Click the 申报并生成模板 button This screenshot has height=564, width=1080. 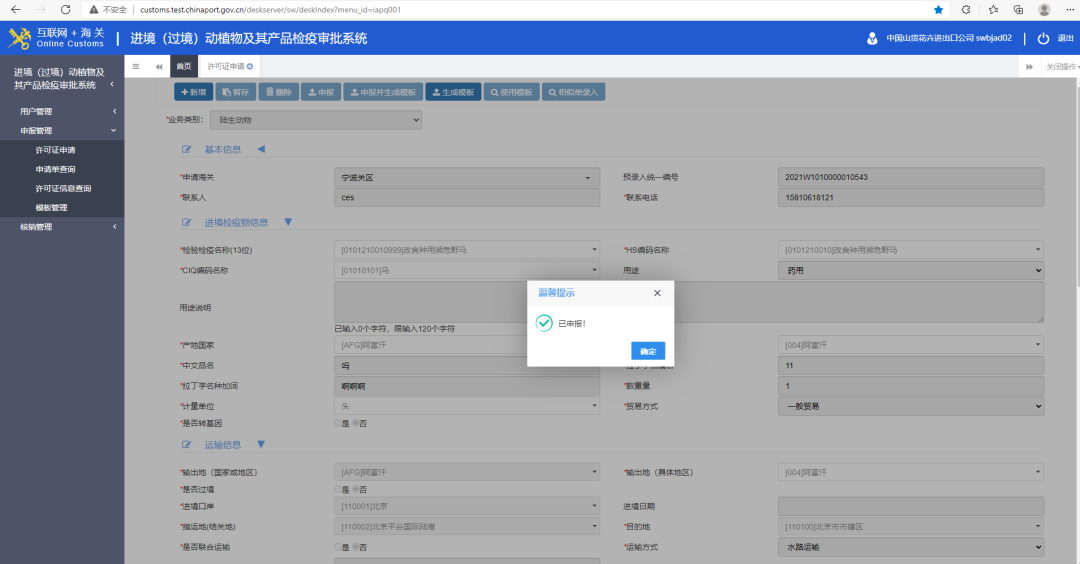tap(383, 92)
